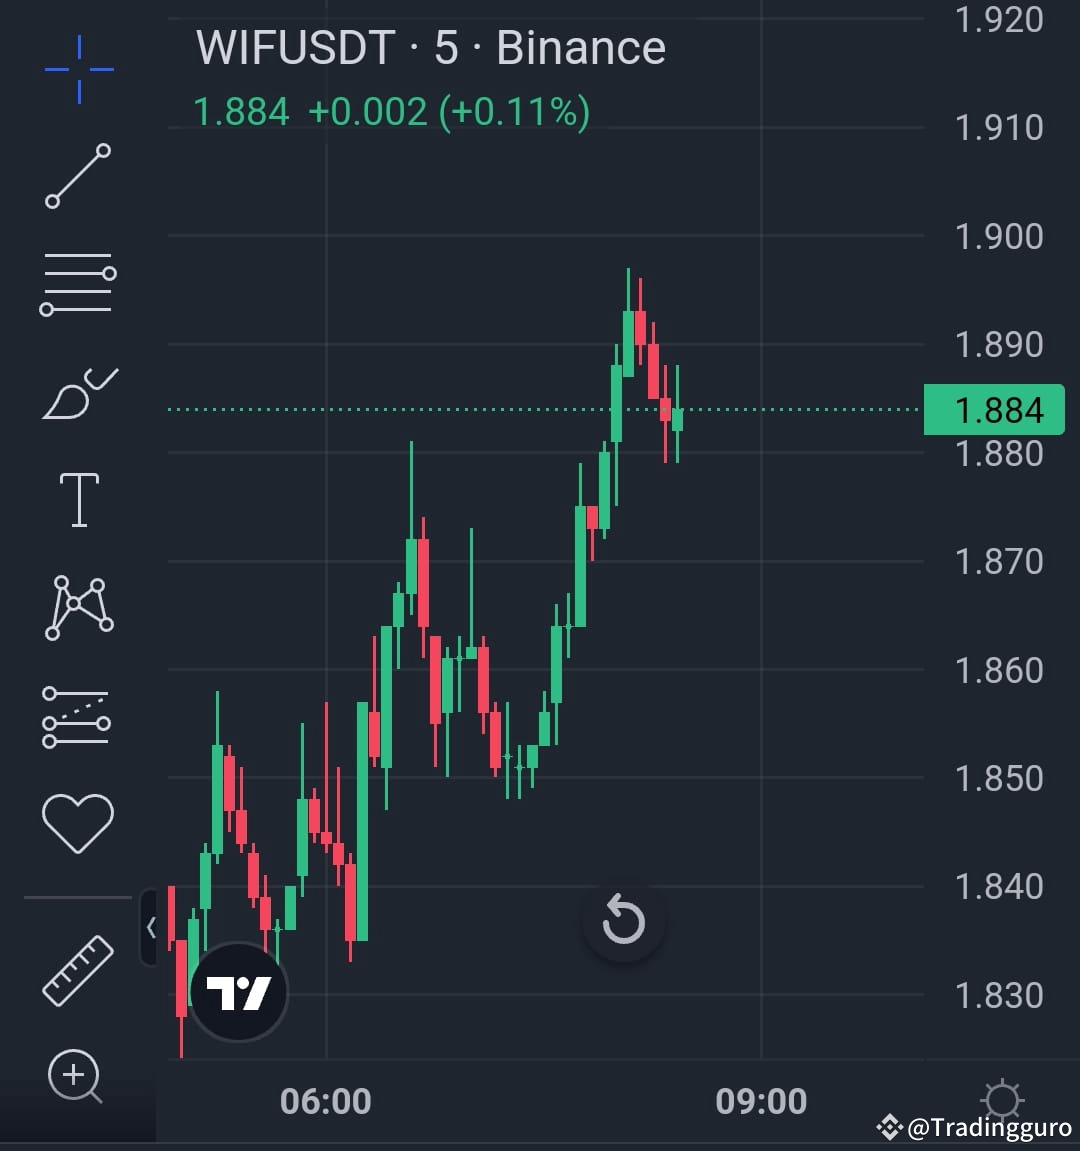Select the text annotation tool
This screenshot has height=1151, width=1080.
[x=78, y=497]
